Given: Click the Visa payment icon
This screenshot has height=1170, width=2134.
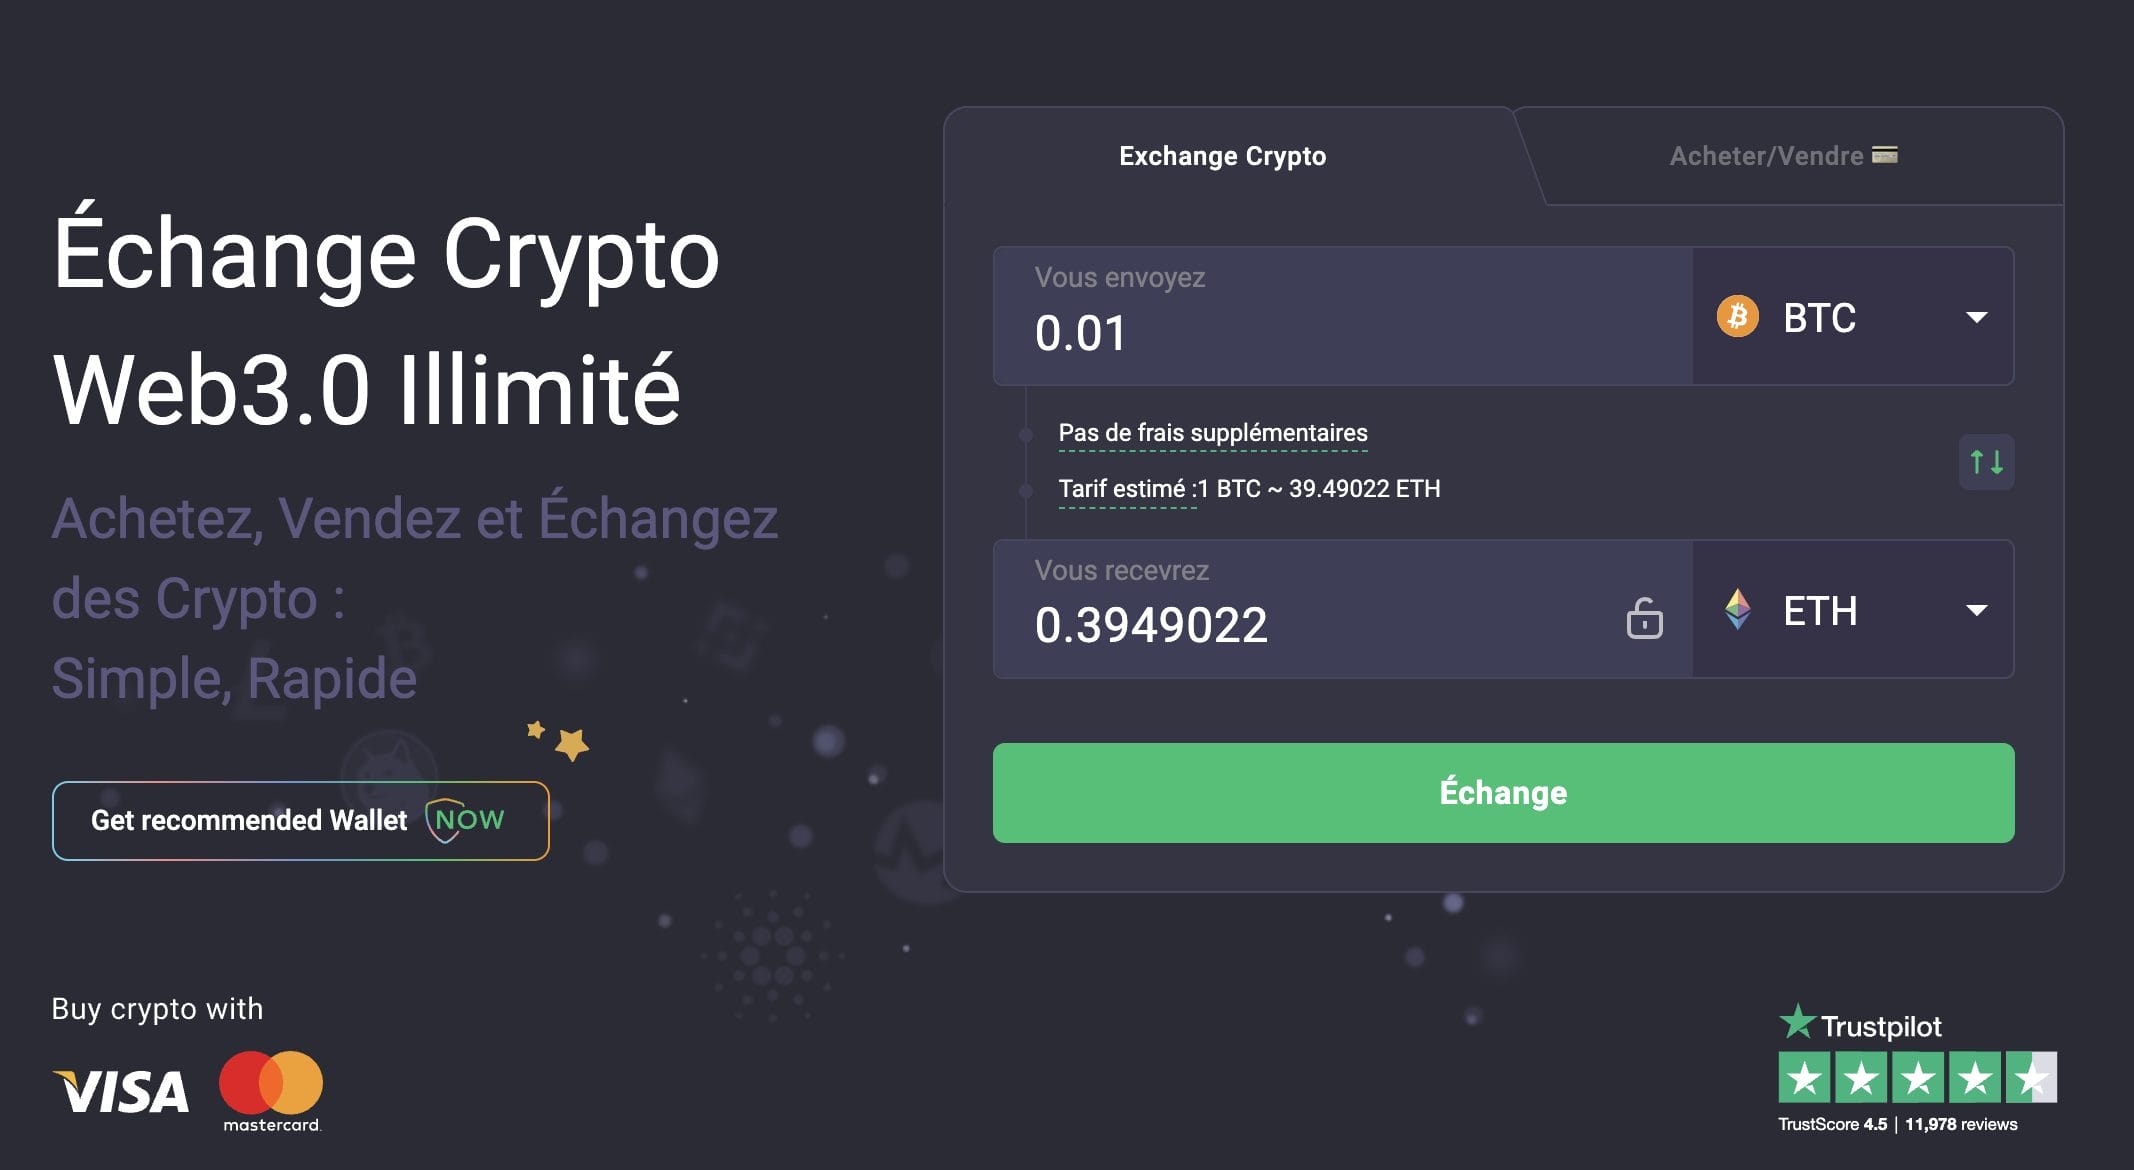Looking at the screenshot, I should 120,1090.
